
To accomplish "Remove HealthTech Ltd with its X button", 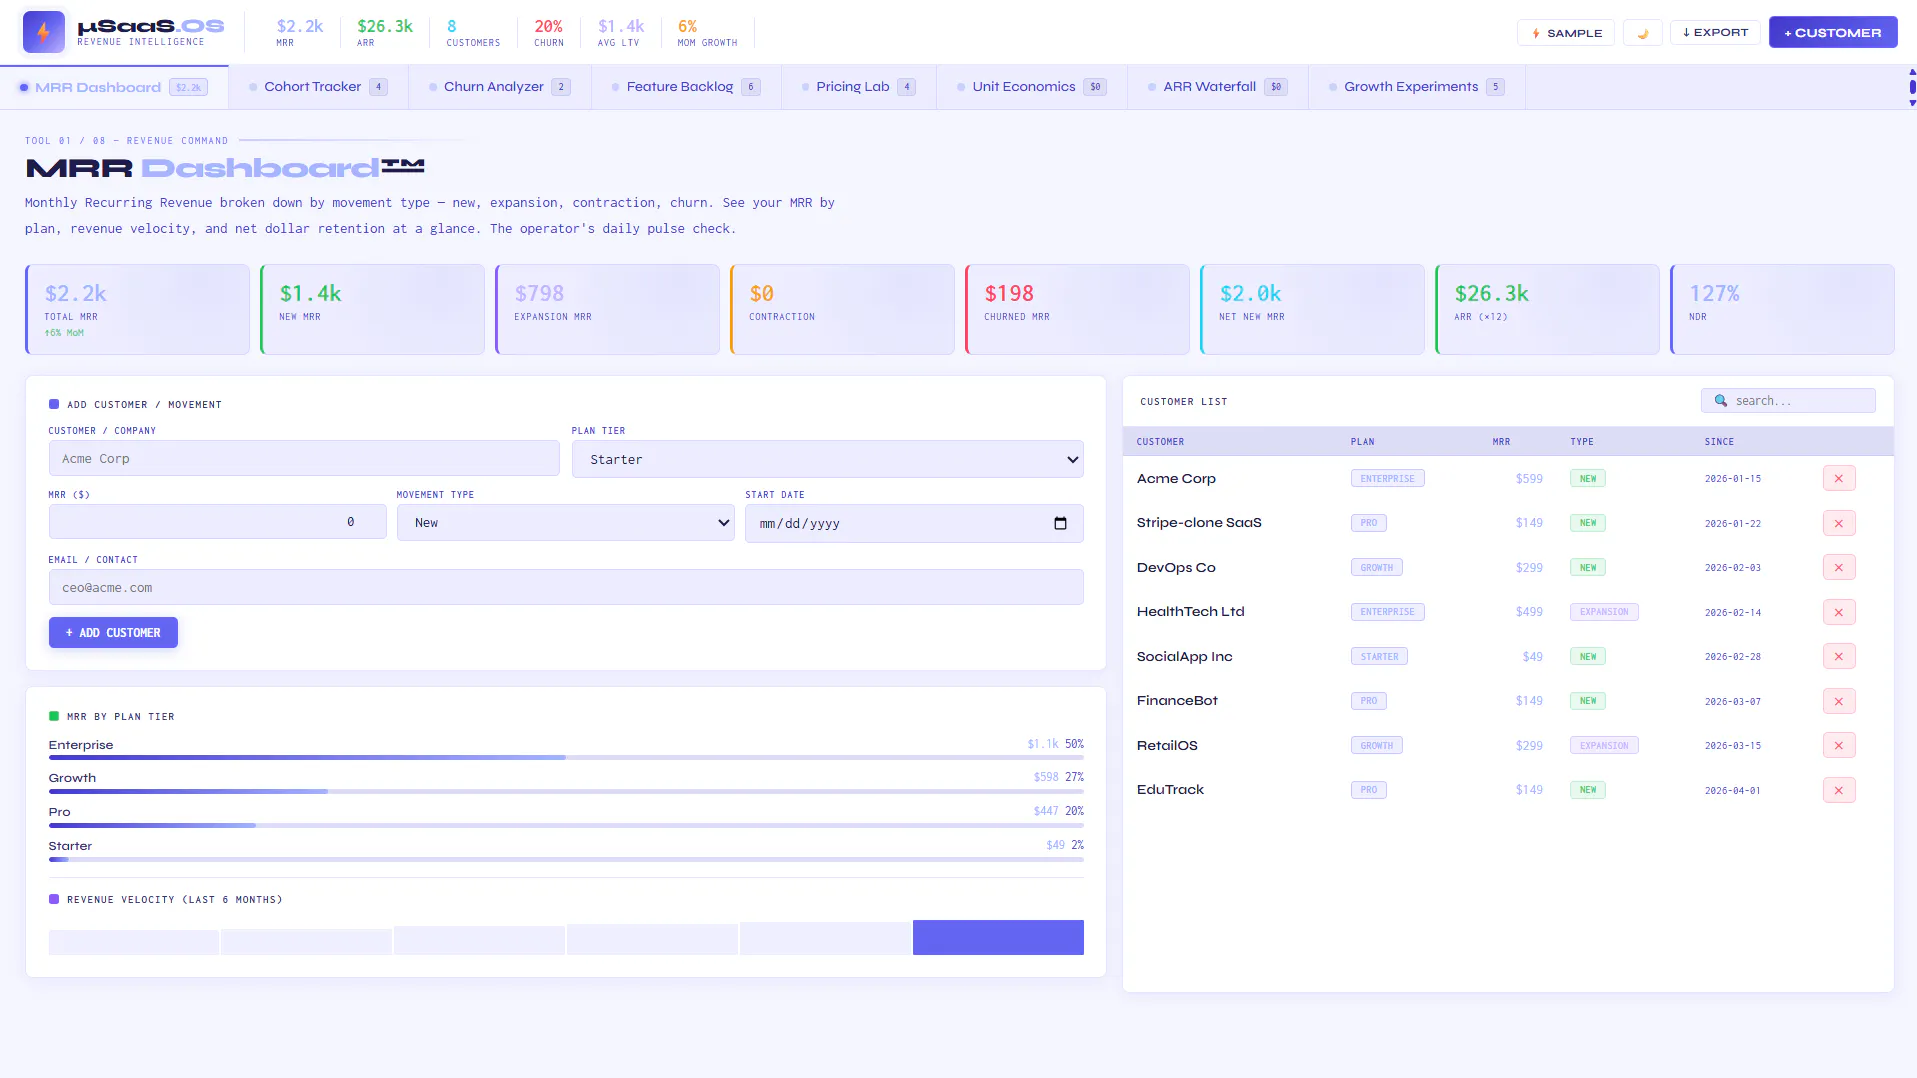I will [1838, 612].
